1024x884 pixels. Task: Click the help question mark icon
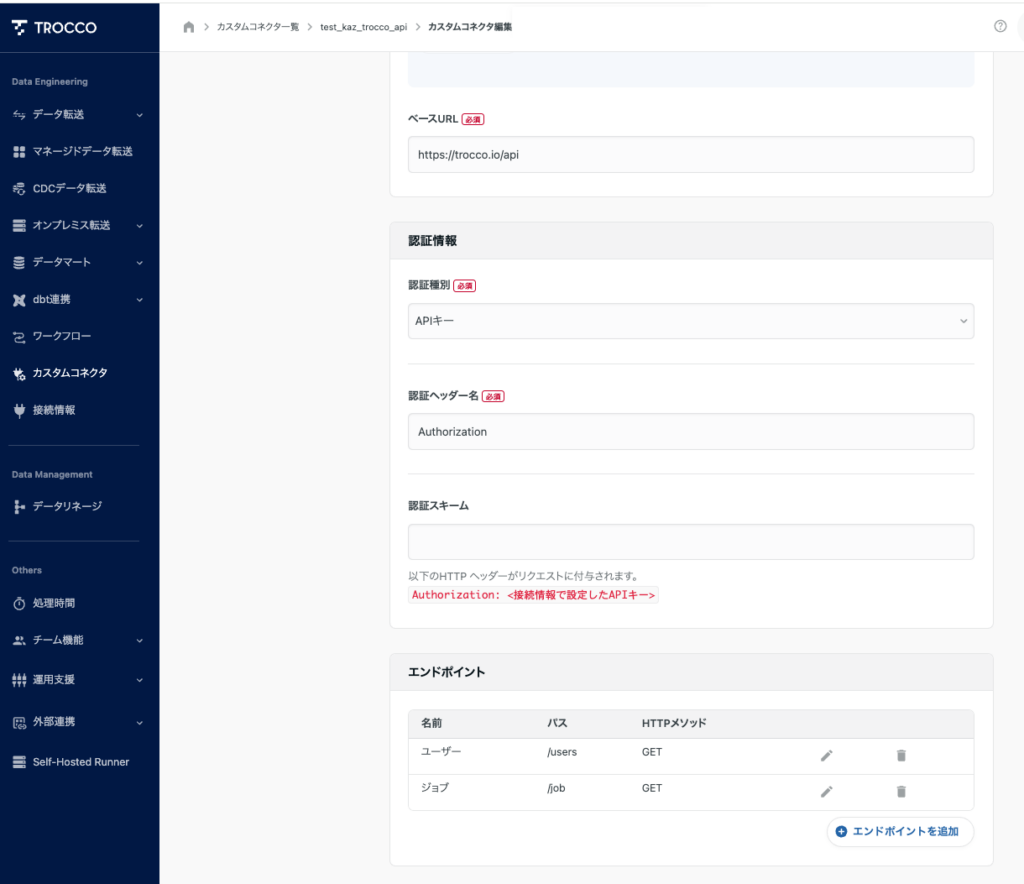tap(1000, 27)
